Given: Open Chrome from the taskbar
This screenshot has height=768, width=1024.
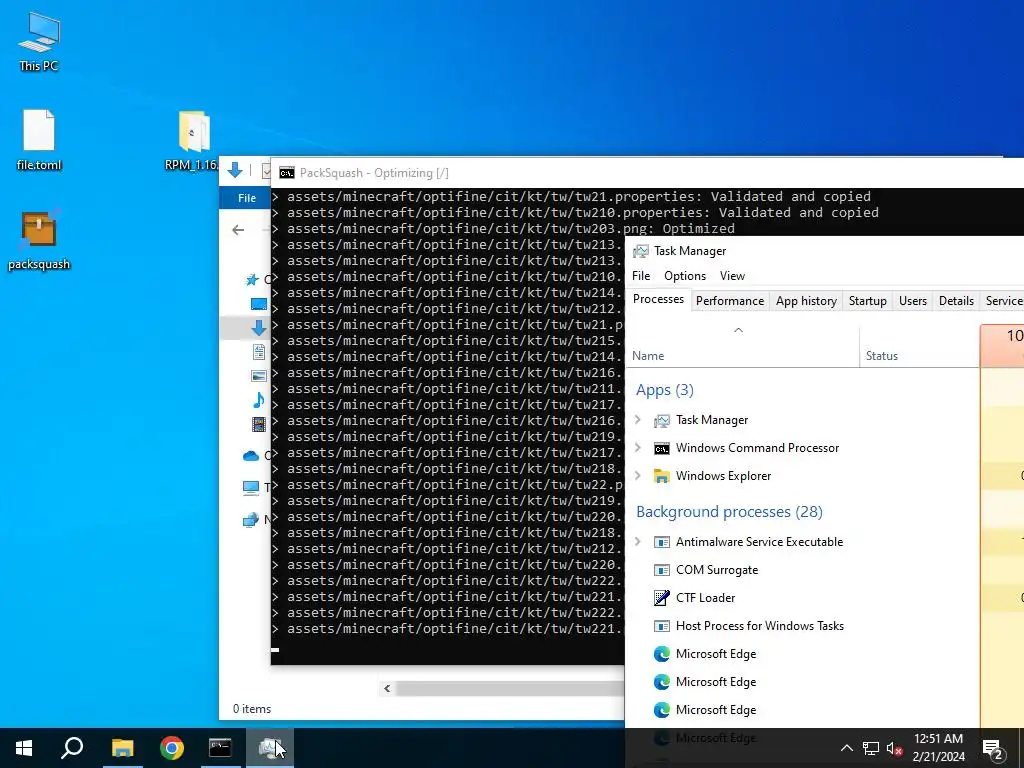Looking at the screenshot, I should pos(172,748).
